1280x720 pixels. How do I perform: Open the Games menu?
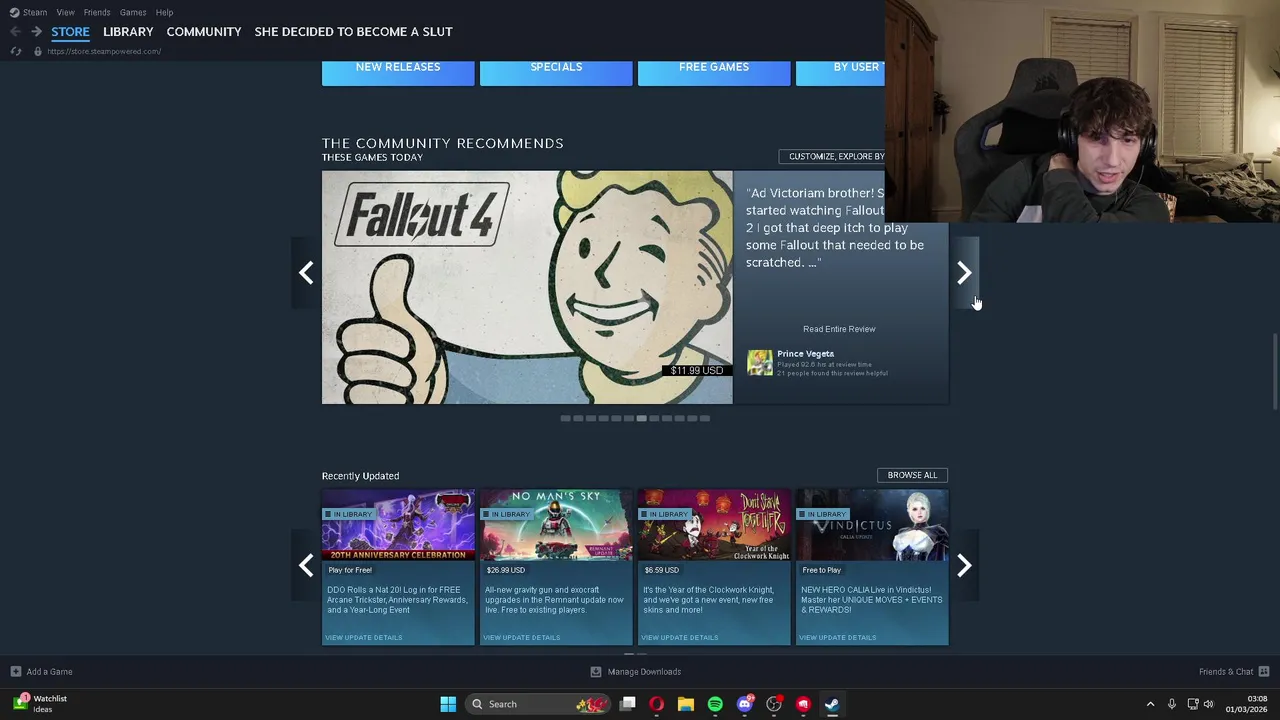pos(133,12)
